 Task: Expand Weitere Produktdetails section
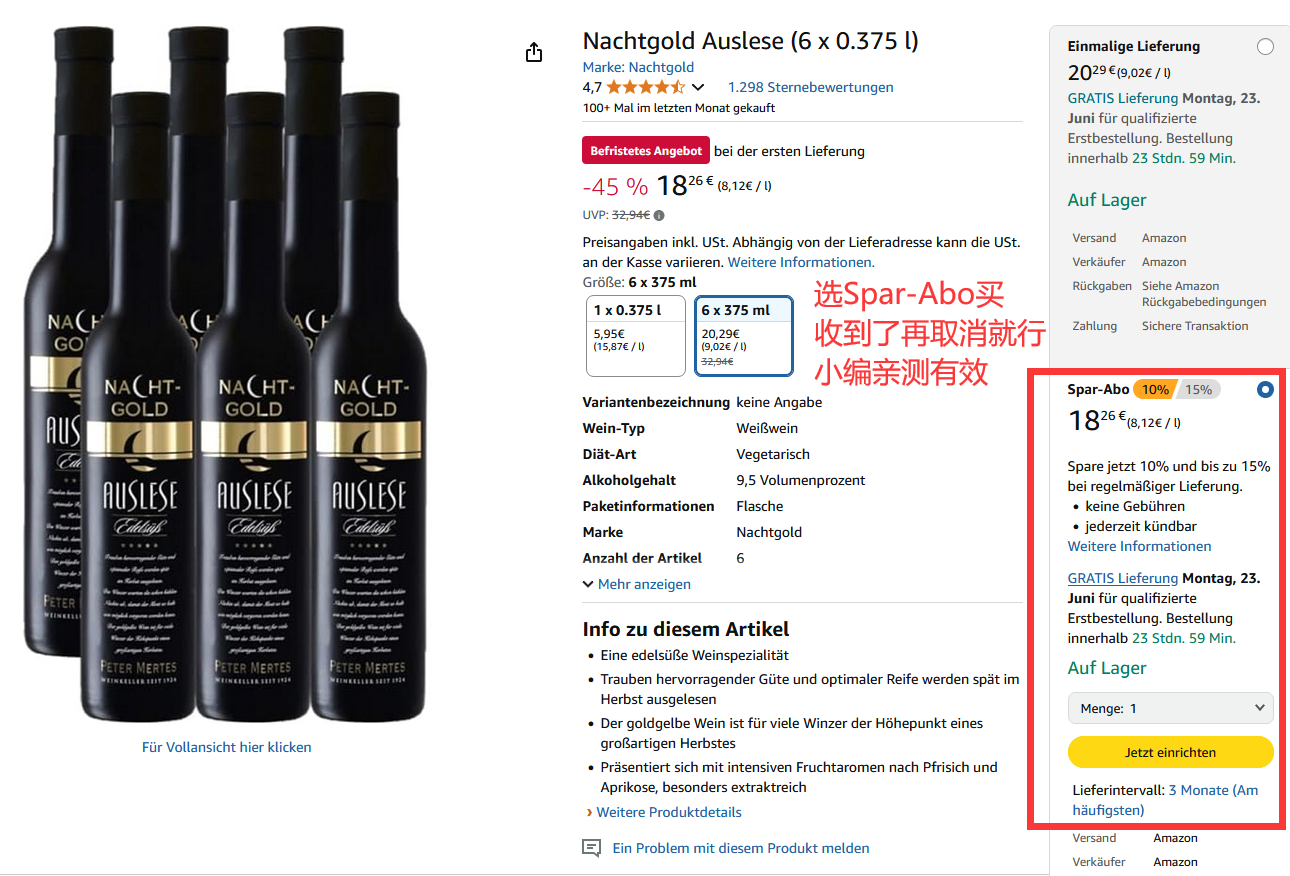pyautogui.click(x=664, y=812)
